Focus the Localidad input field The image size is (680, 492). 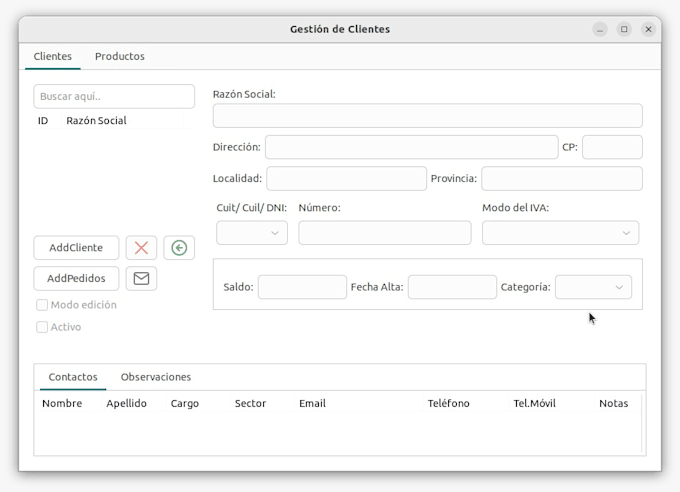[x=347, y=178]
